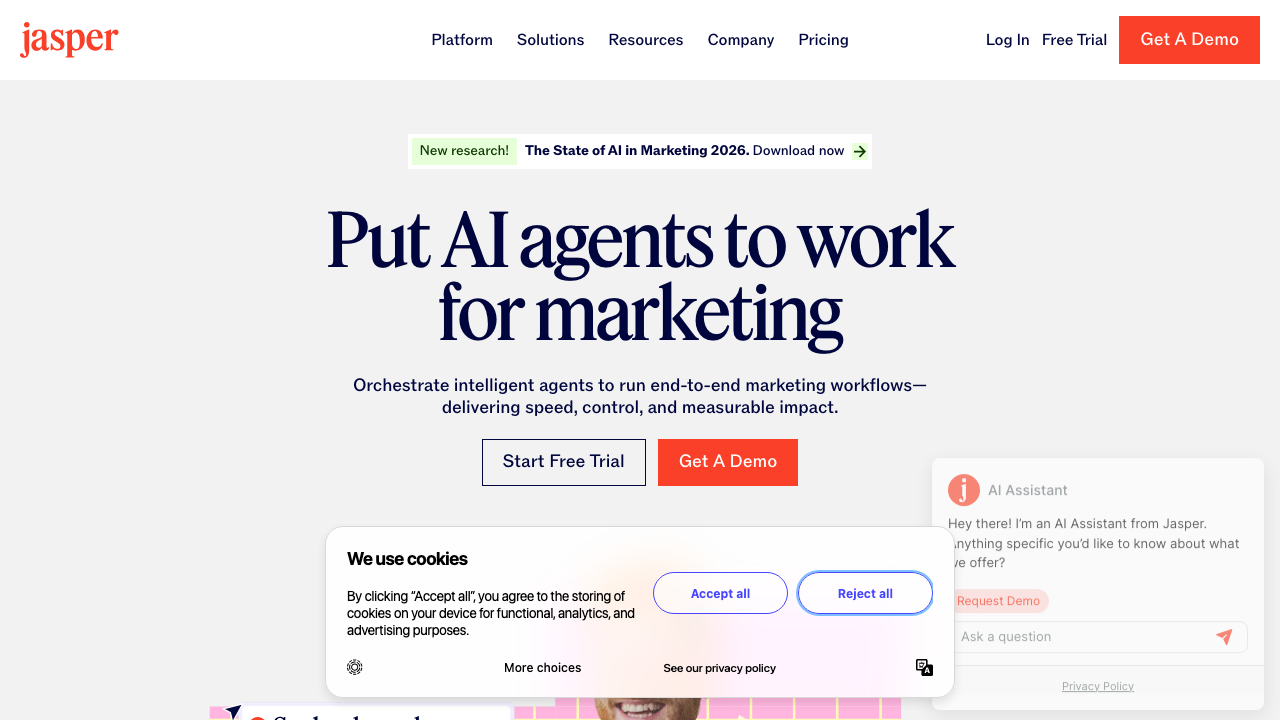Click the send paper-plane icon in chat
Viewport: 1280px width, 720px height.
click(x=1224, y=637)
